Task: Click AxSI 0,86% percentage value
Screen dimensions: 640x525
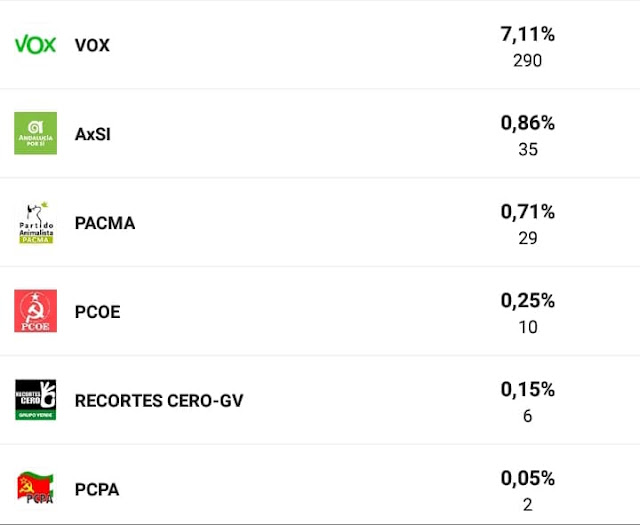Action: 528,123
